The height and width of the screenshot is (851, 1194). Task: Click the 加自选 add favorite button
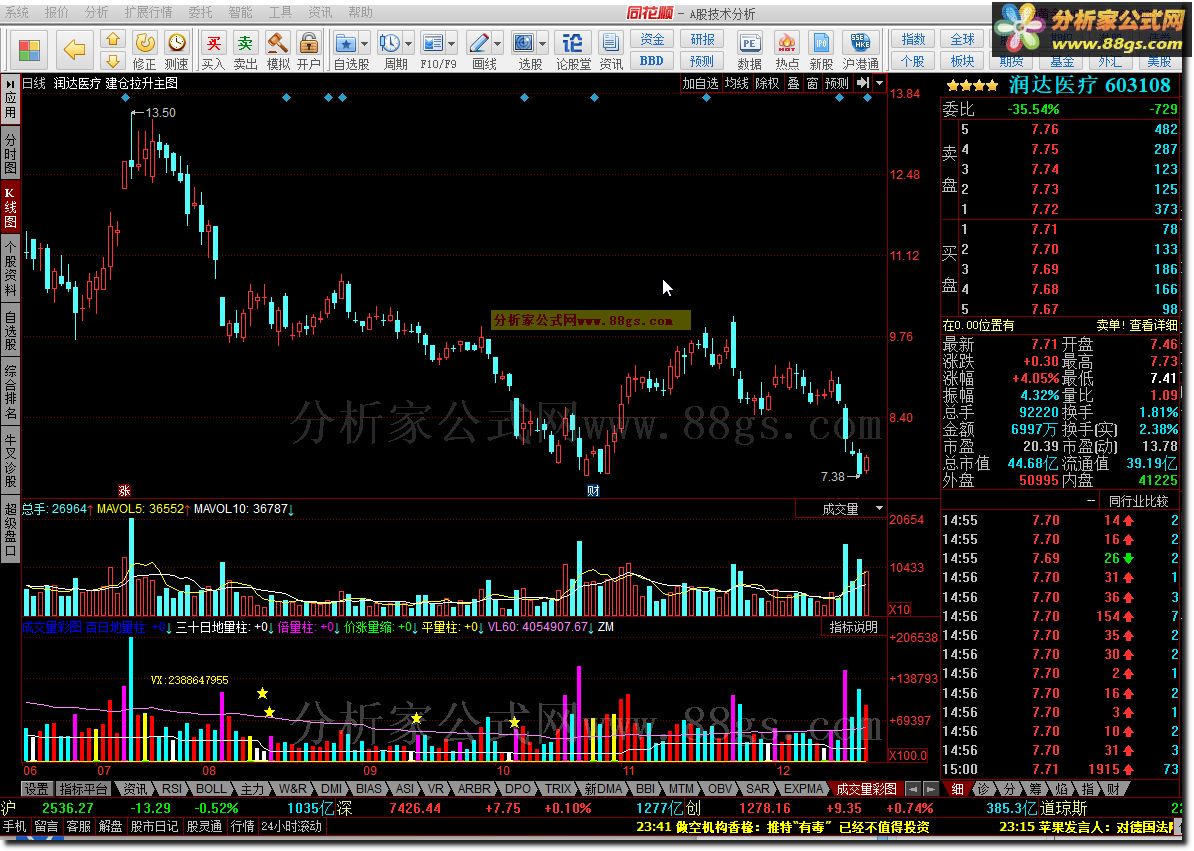pyautogui.click(x=701, y=83)
